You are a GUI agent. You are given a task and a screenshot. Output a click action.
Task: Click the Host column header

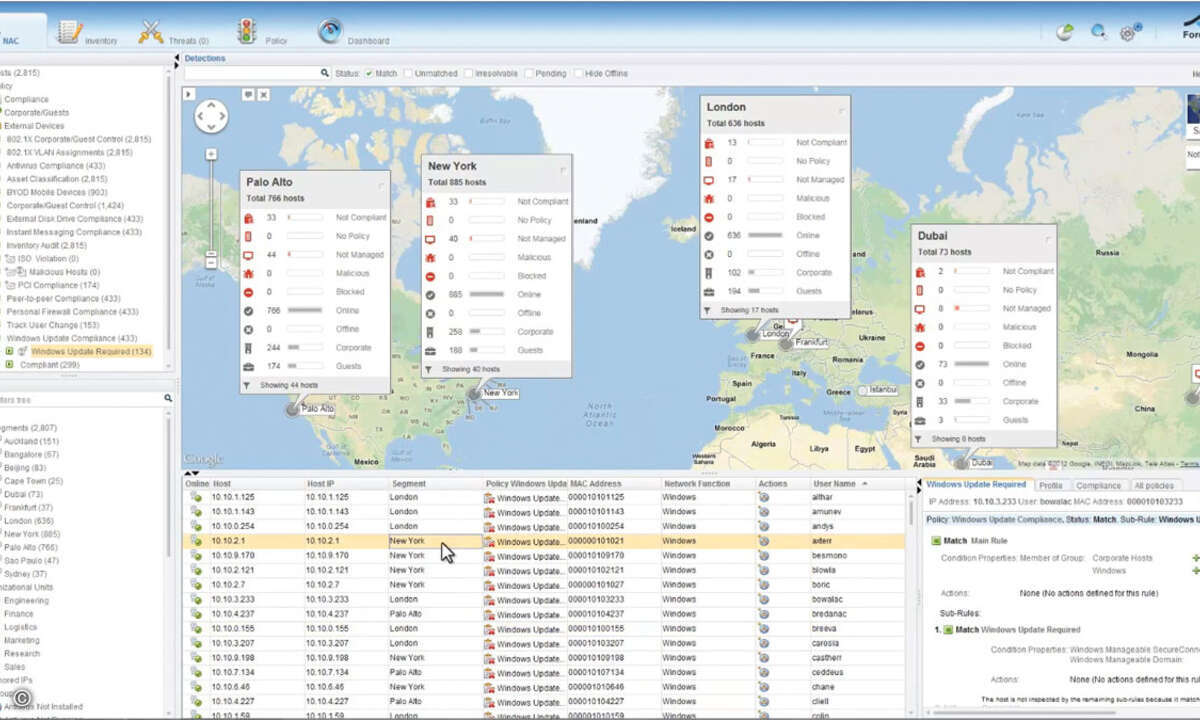pos(256,483)
